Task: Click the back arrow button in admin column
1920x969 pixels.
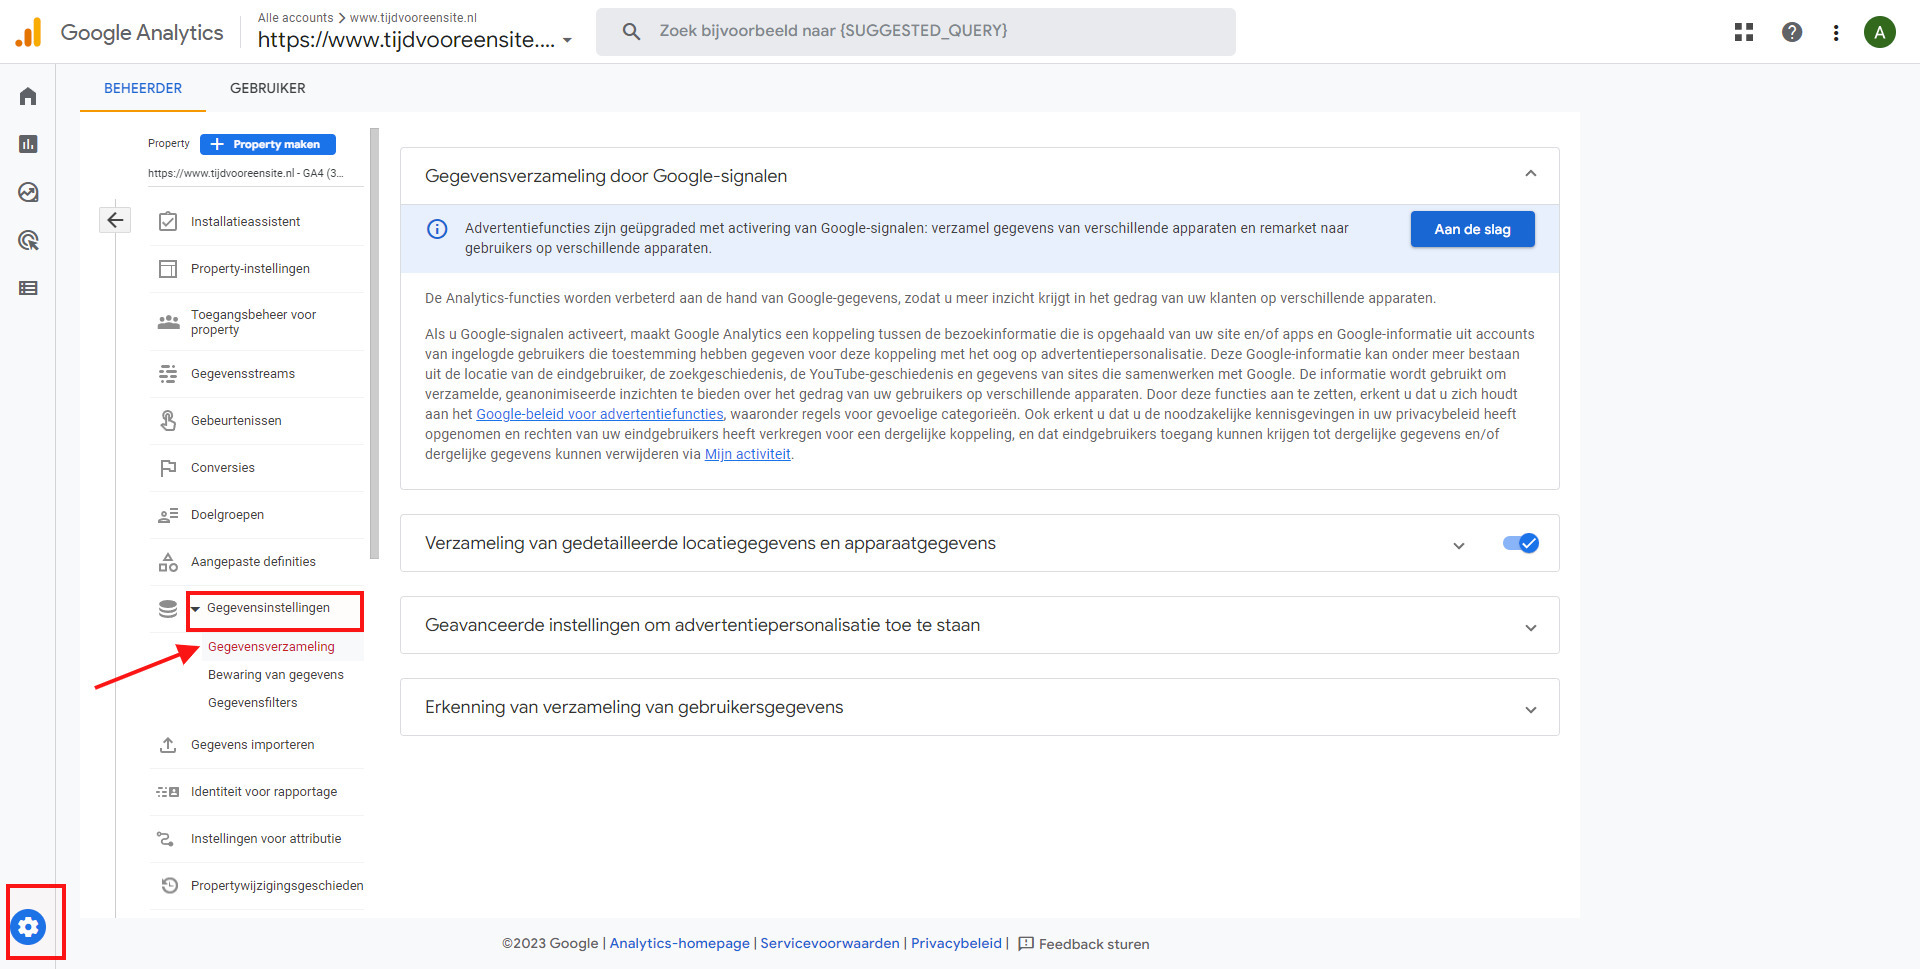Action: pyautogui.click(x=115, y=220)
